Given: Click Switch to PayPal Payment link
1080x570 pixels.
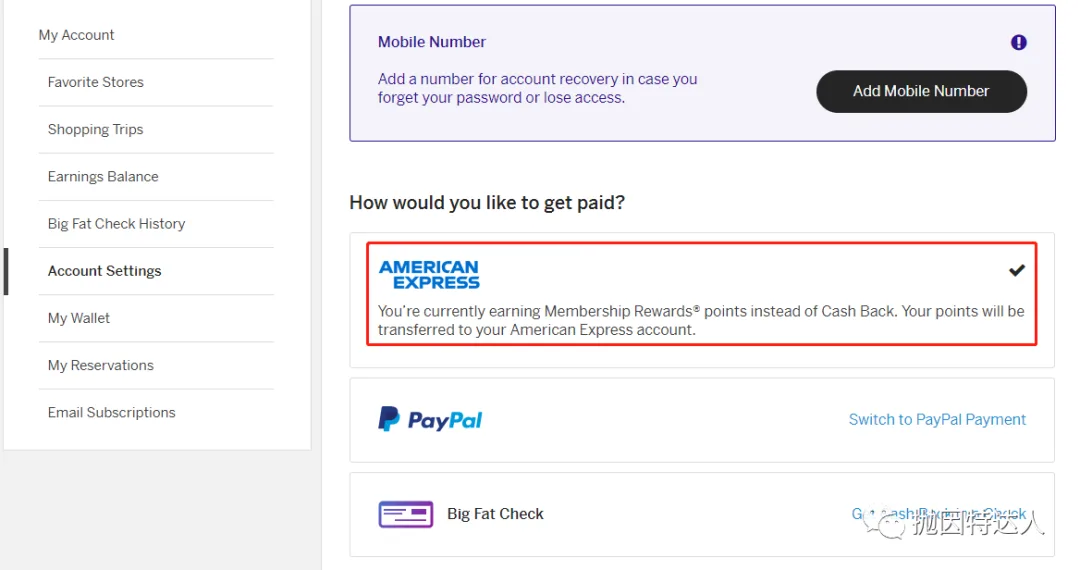Looking at the screenshot, I should [x=937, y=419].
